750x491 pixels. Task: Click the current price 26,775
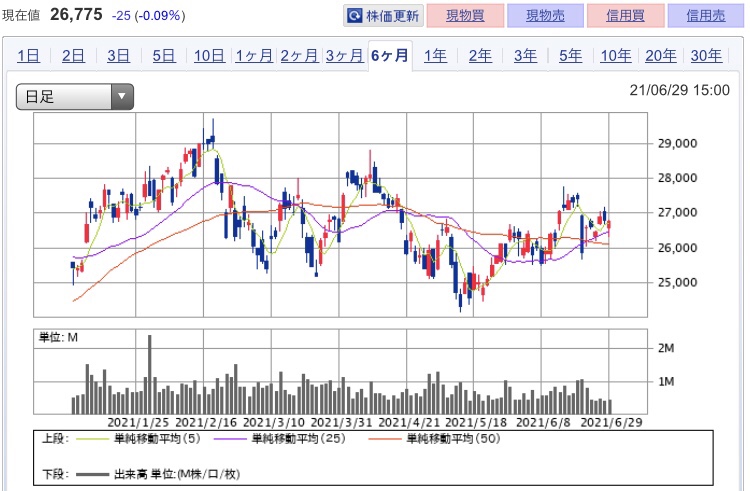76,14
